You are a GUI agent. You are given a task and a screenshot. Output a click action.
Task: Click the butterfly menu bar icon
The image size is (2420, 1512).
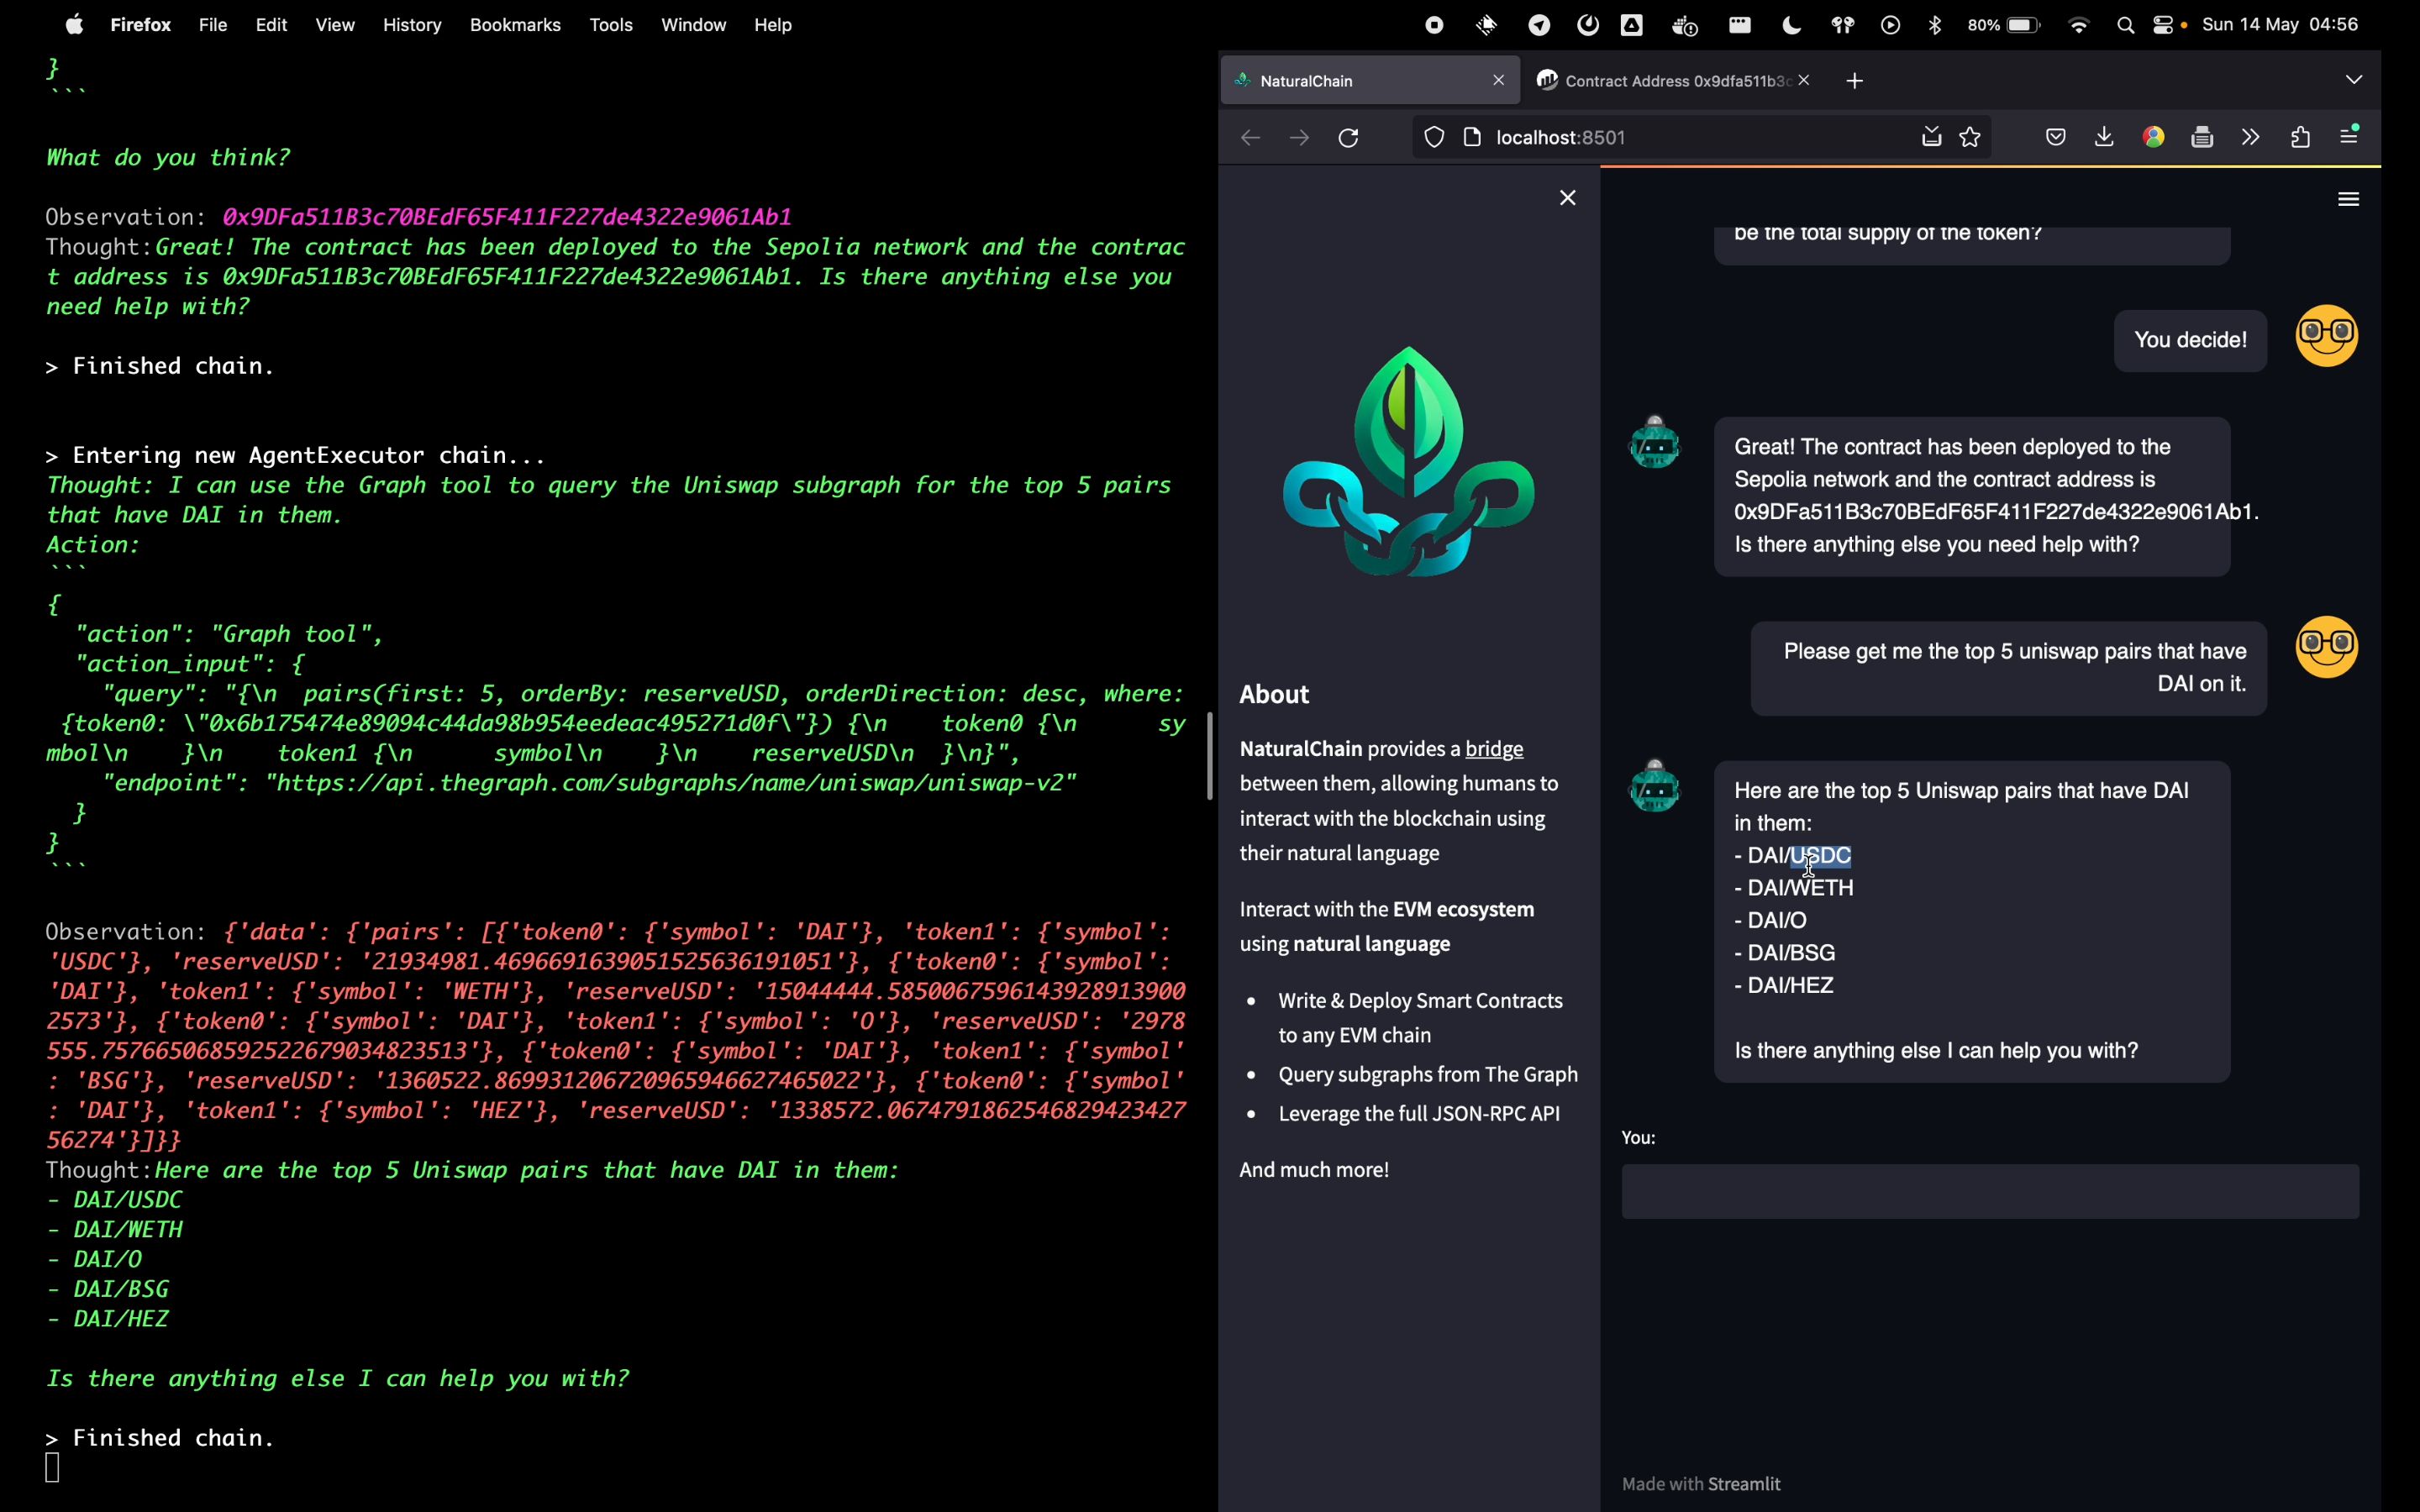click(x=1842, y=25)
